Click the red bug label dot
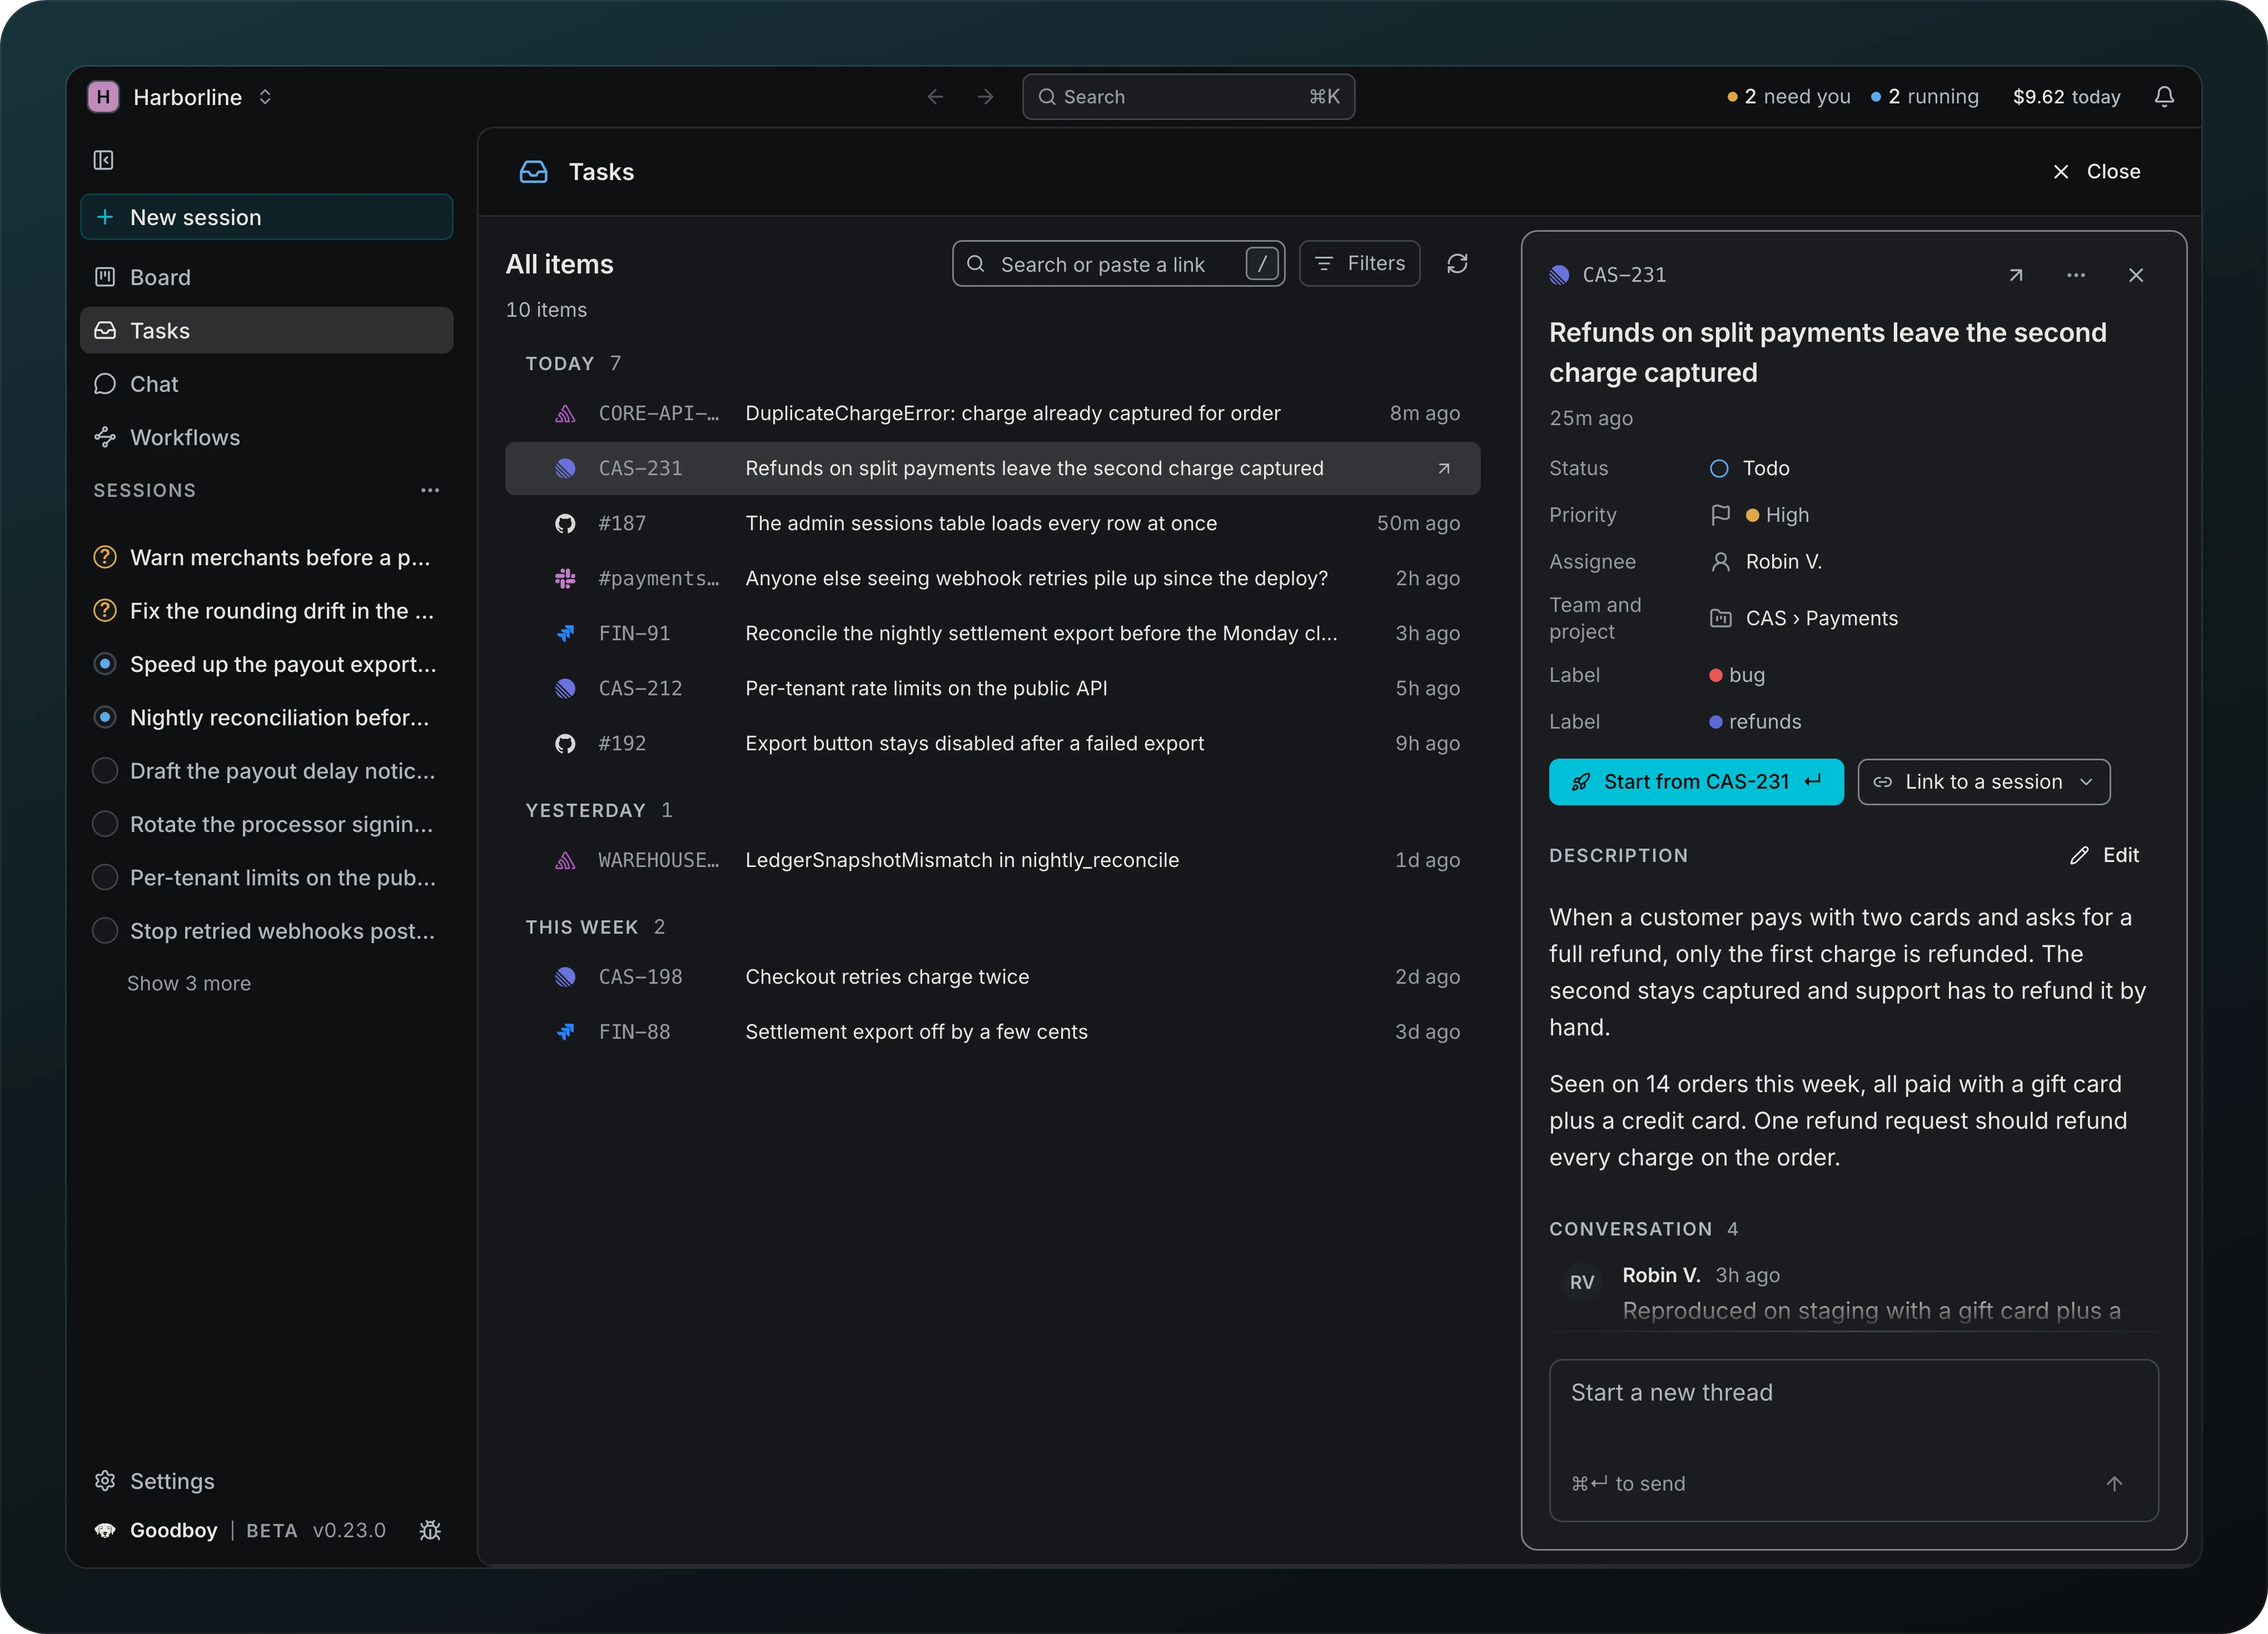Image resolution: width=2268 pixels, height=1634 pixels. click(x=1716, y=675)
